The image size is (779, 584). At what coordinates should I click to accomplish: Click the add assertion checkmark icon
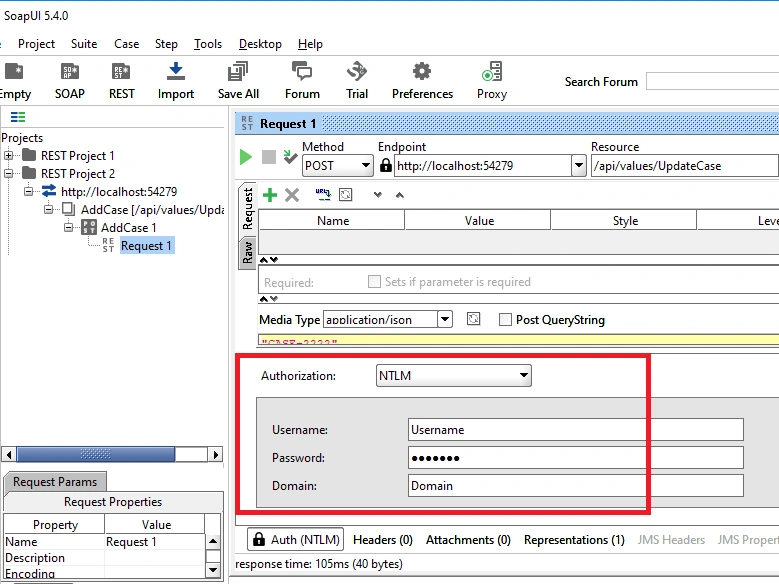pyautogui.click(x=290, y=157)
